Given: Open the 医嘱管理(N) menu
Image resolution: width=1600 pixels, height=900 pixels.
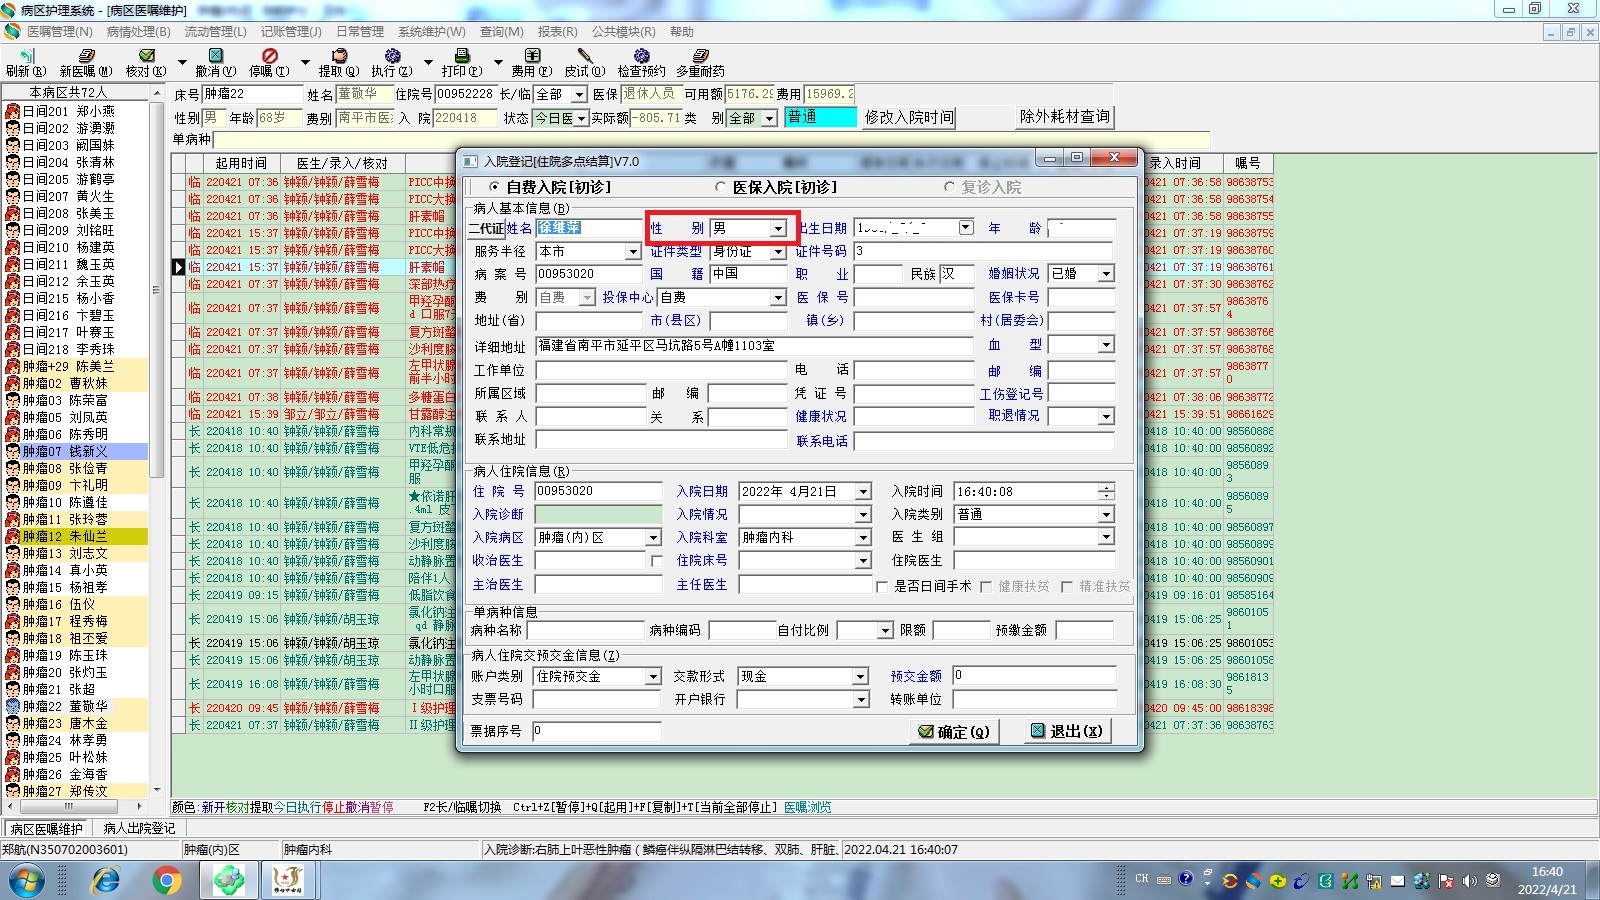Looking at the screenshot, I should click(x=59, y=32).
